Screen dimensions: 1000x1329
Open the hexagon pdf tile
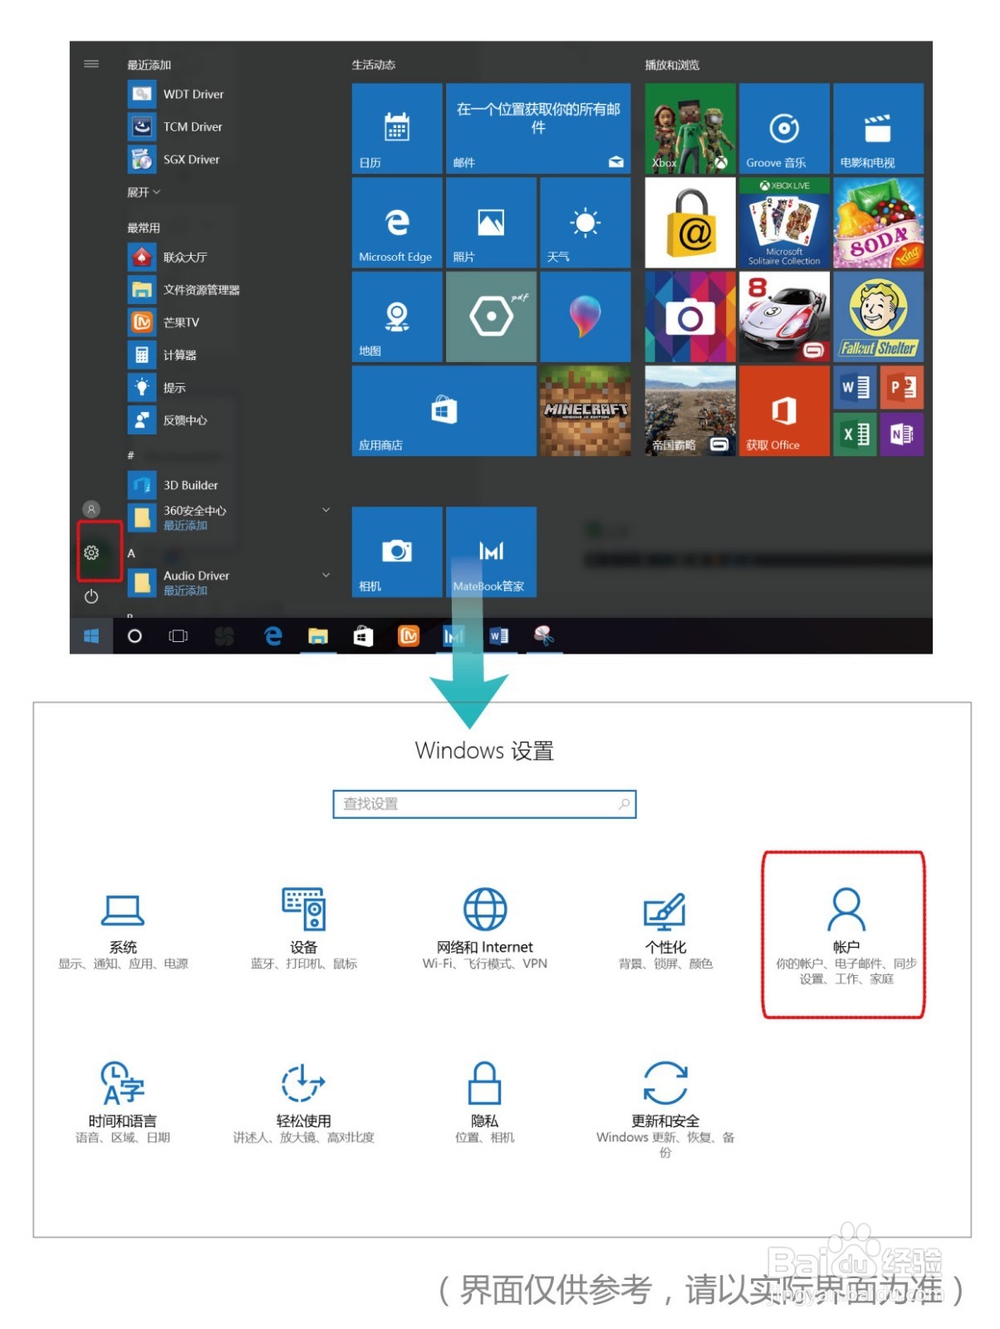490,317
